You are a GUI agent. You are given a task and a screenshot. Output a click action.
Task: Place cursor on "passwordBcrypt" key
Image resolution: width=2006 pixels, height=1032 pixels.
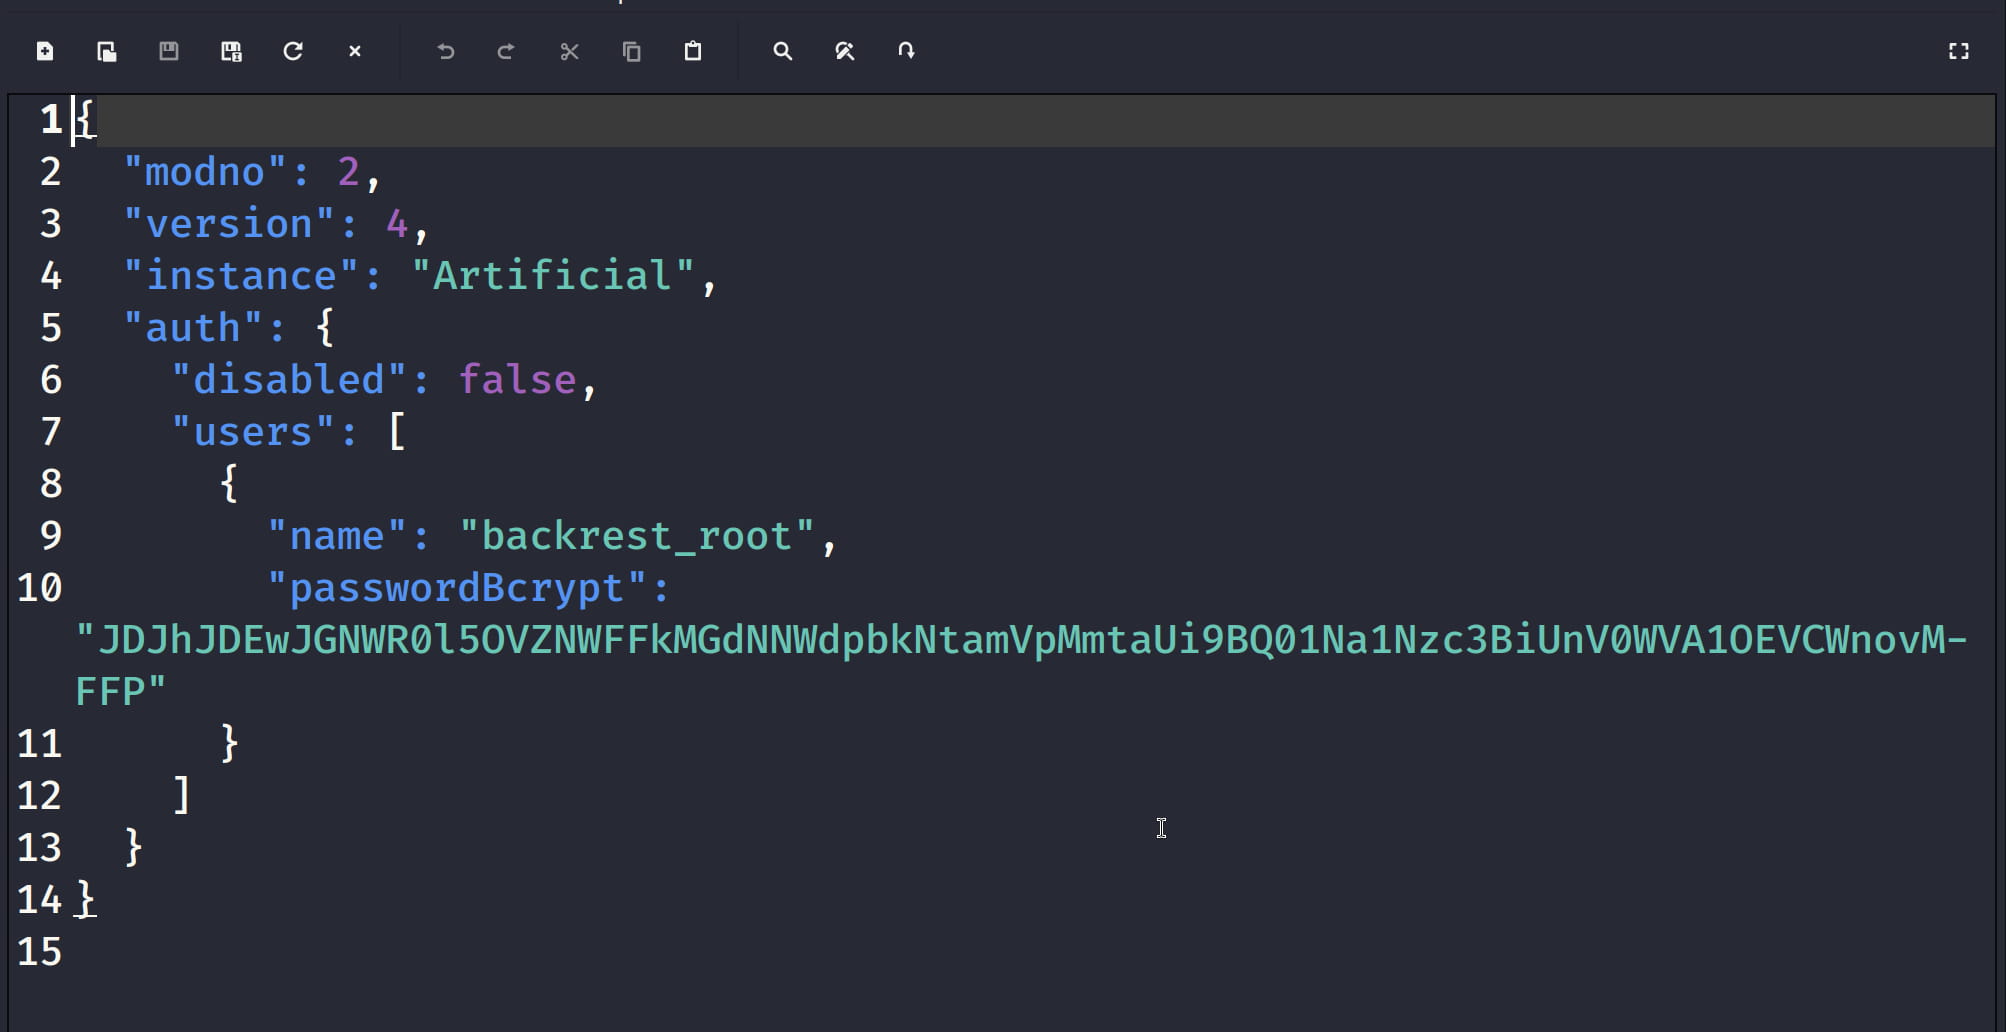pos(456,588)
